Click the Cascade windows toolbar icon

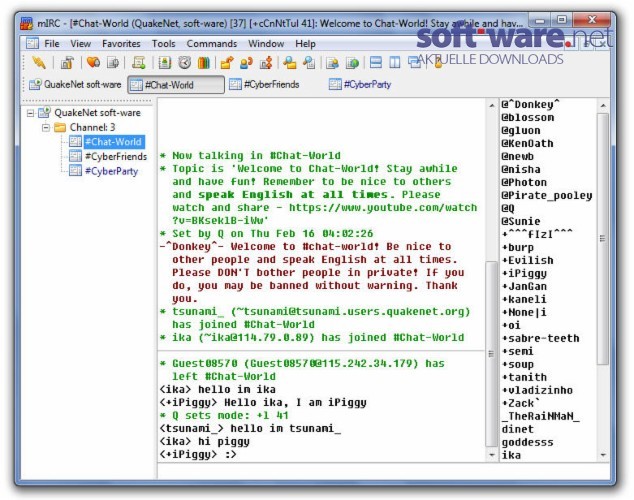(x=414, y=63)
